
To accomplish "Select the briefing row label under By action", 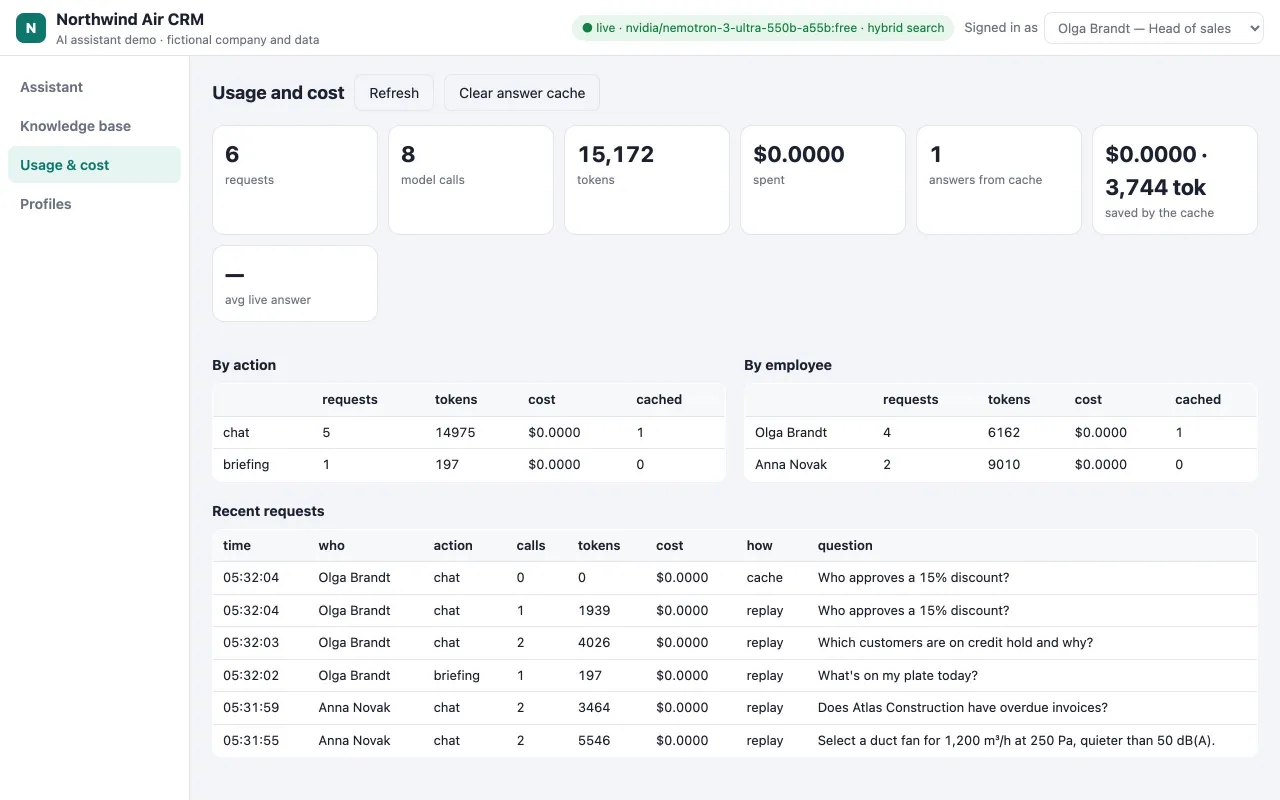I will coord(246,464).
